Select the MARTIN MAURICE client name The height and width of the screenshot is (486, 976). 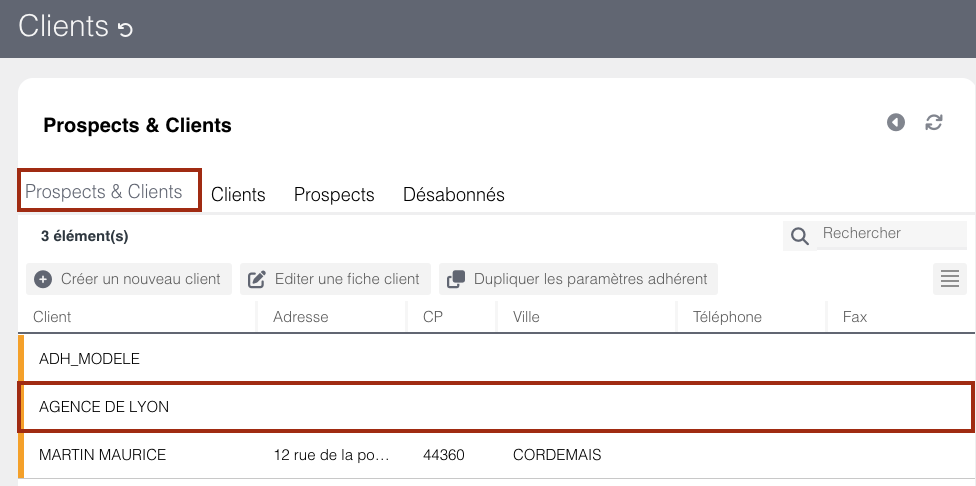click(103, 455)
